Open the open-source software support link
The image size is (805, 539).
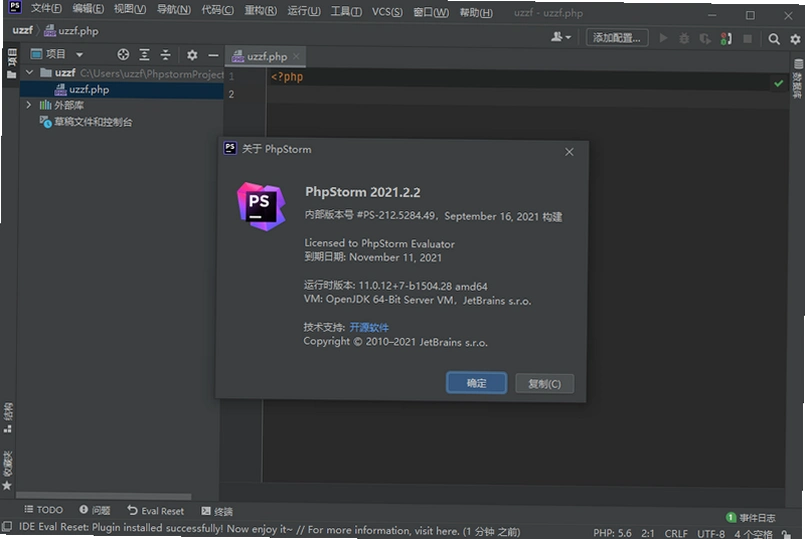pos(369,328)
